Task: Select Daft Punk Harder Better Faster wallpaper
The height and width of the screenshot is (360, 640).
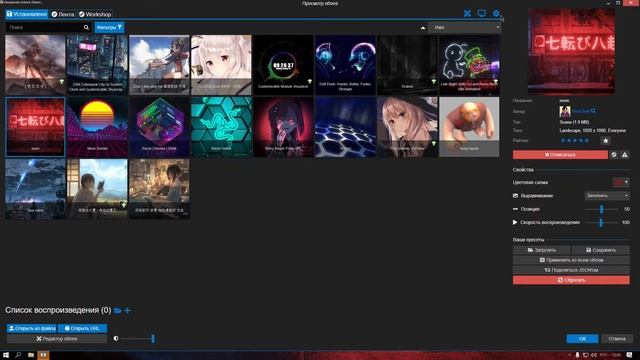Action: [345, 65]
